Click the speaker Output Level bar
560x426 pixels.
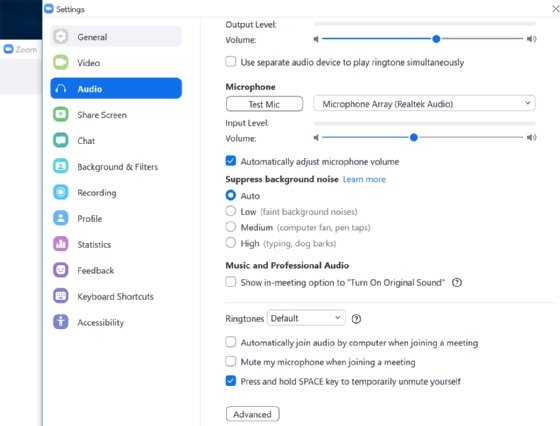point(424,24)
